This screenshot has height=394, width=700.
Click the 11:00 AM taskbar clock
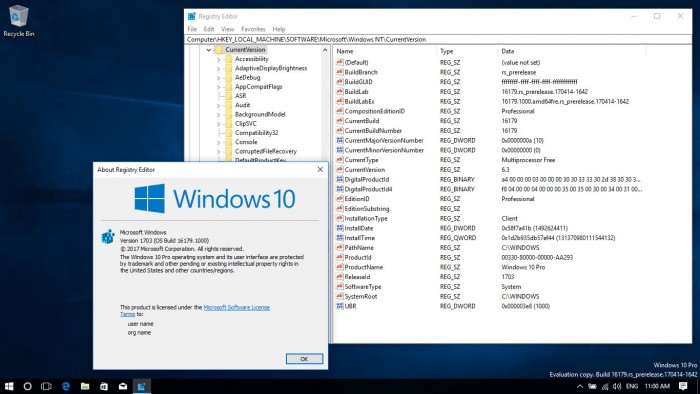pyautogui.click(x=657, y=386)
